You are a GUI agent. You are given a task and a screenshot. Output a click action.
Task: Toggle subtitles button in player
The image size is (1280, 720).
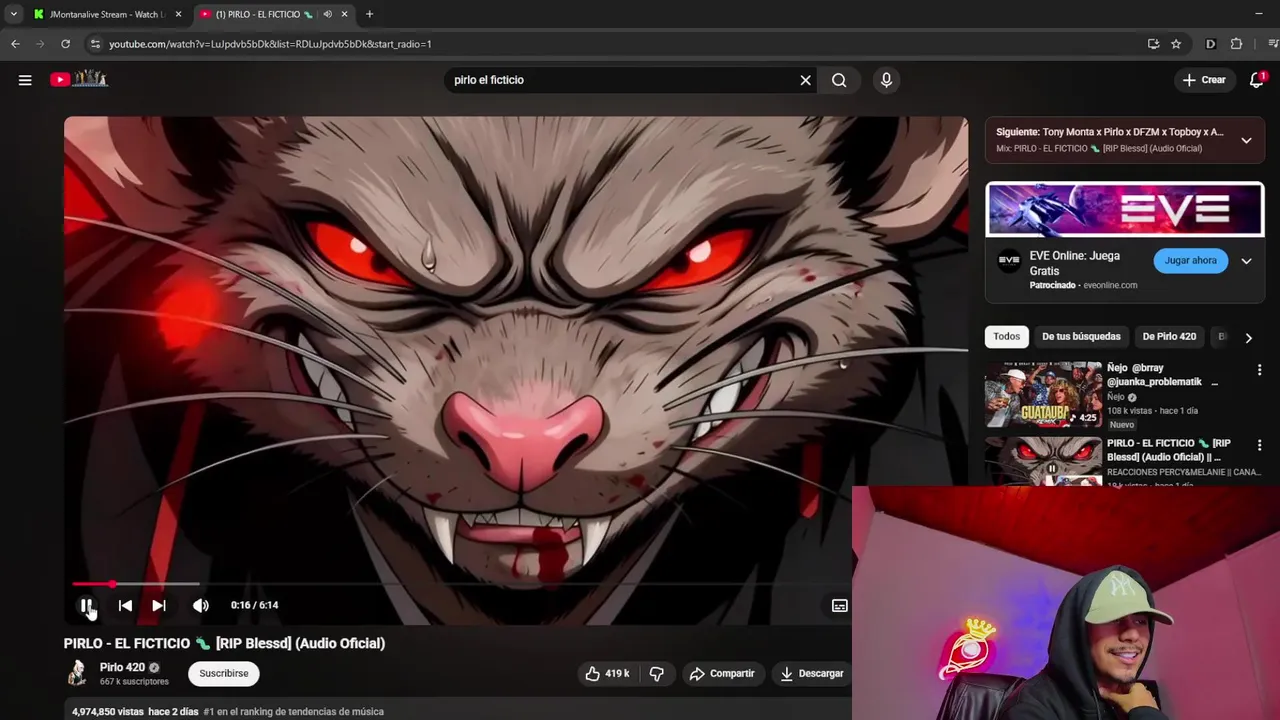point(840,605)
